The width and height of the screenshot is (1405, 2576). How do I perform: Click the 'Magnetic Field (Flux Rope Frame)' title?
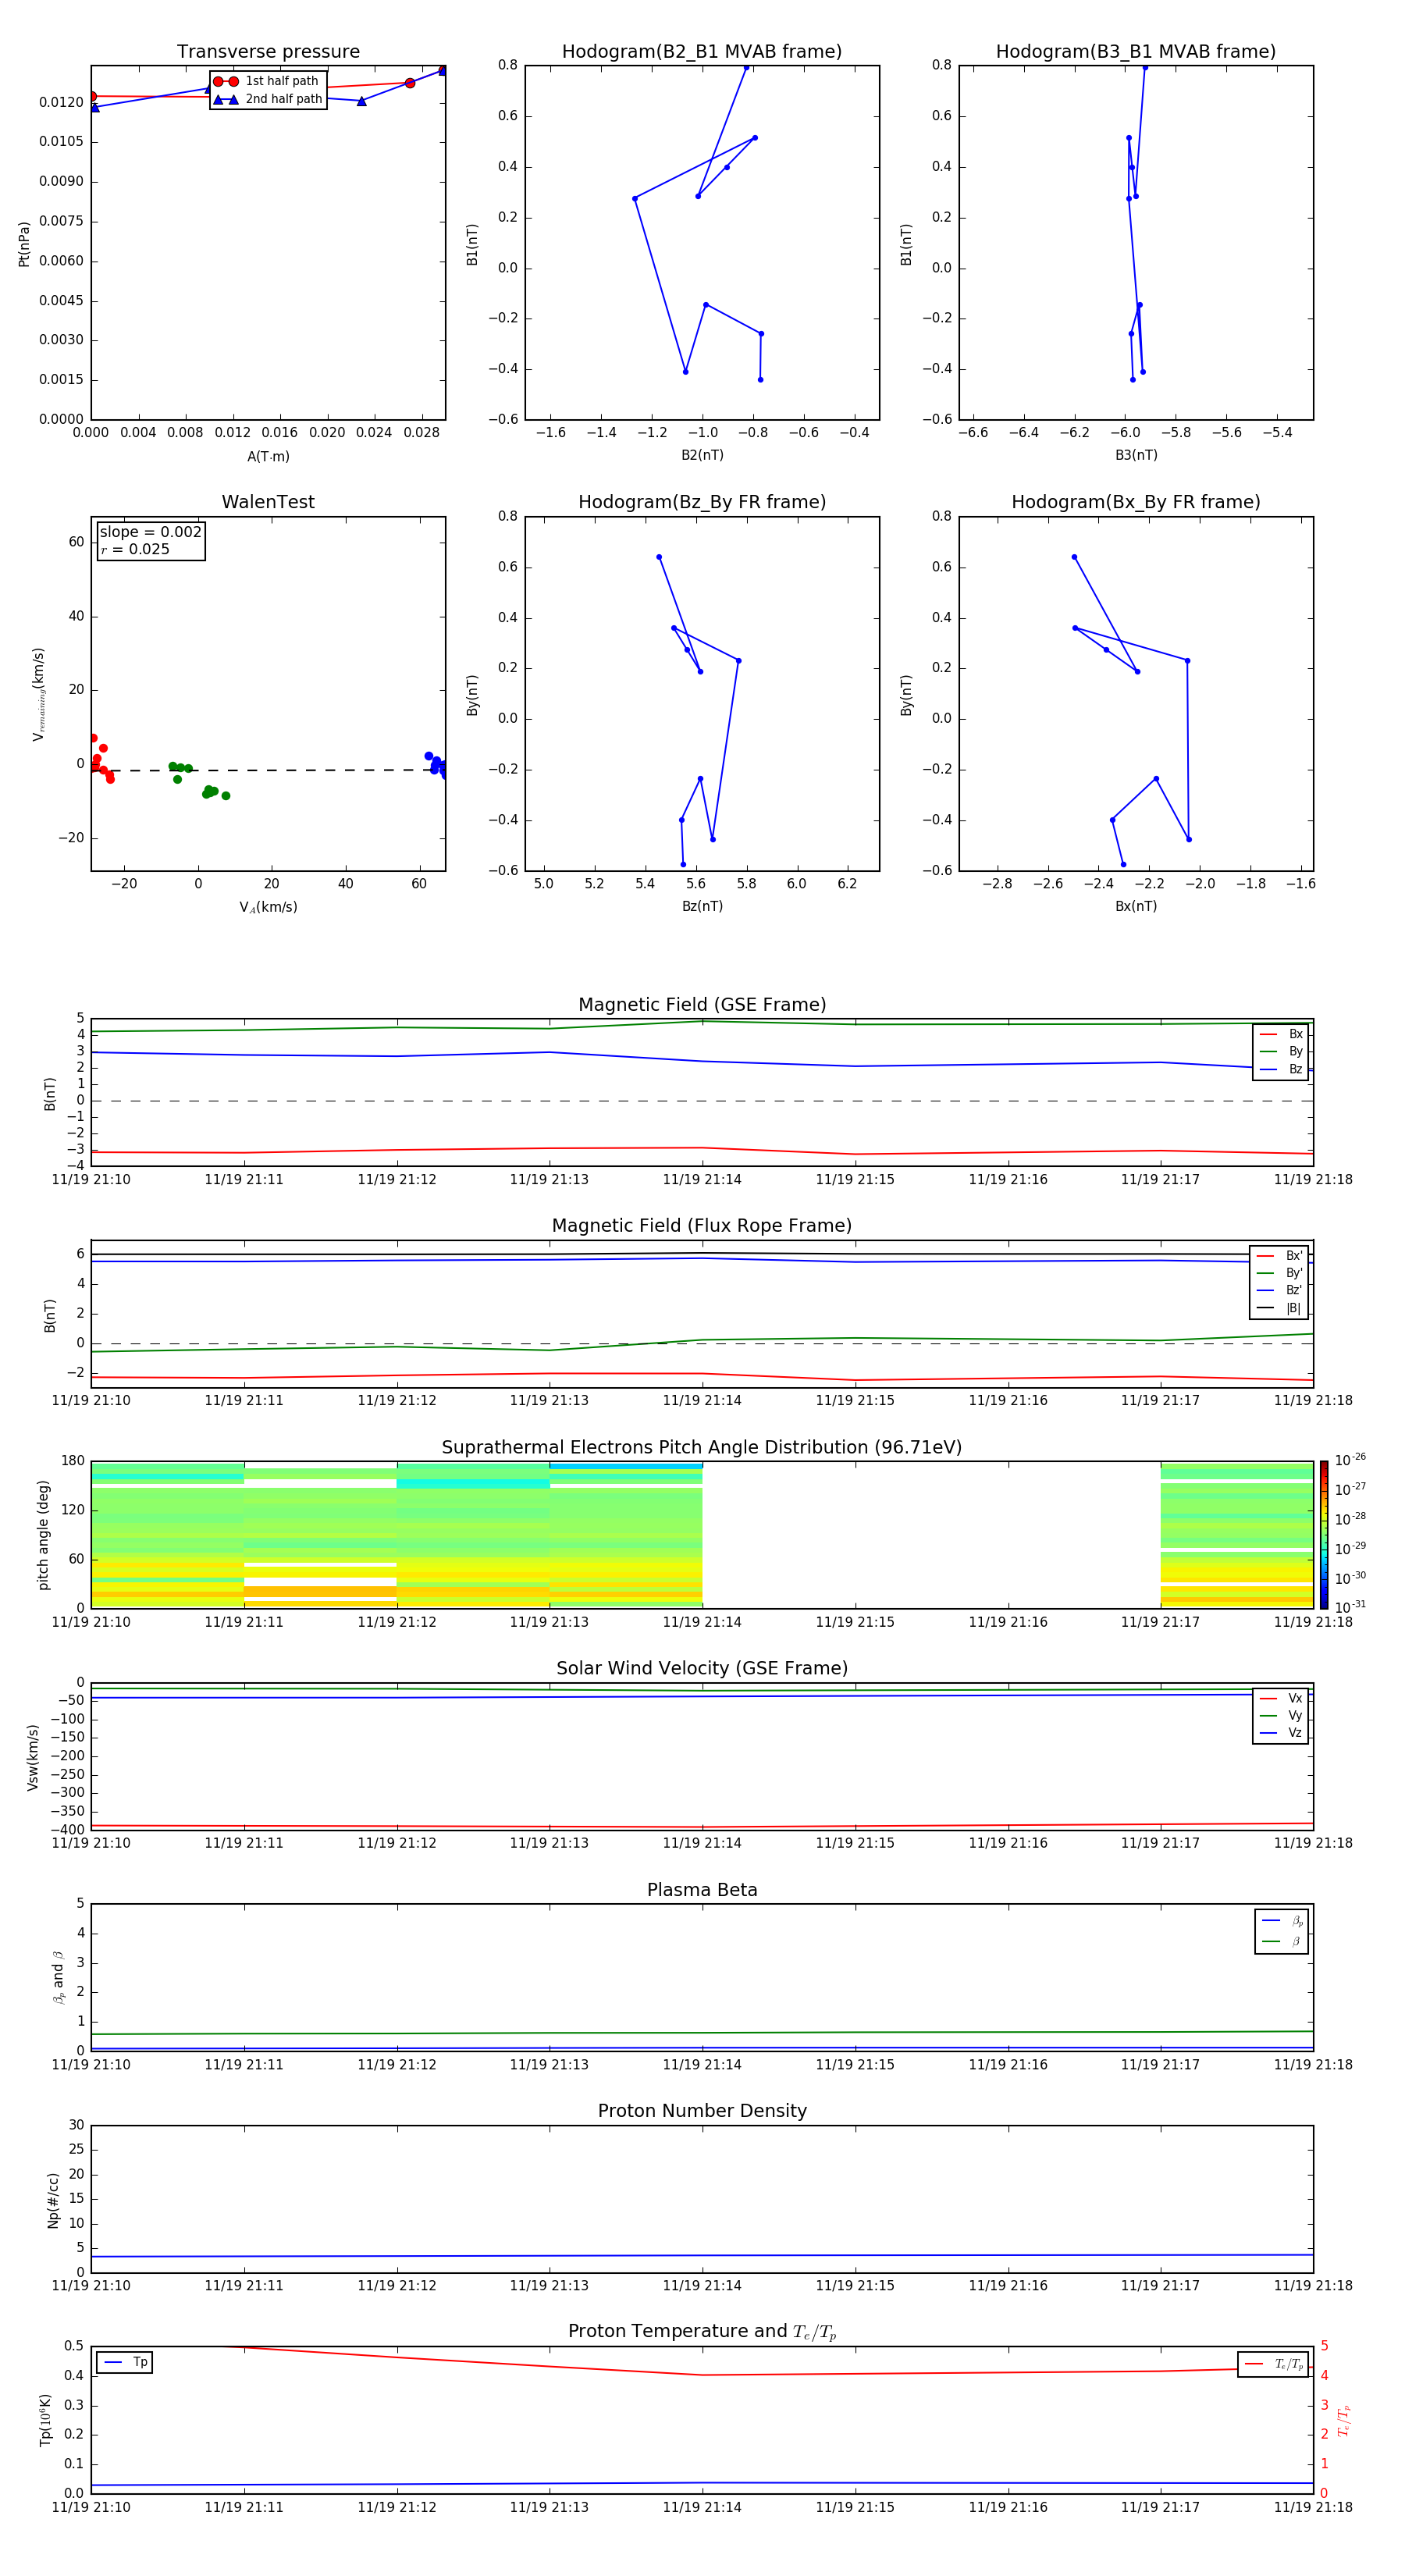702,1226
